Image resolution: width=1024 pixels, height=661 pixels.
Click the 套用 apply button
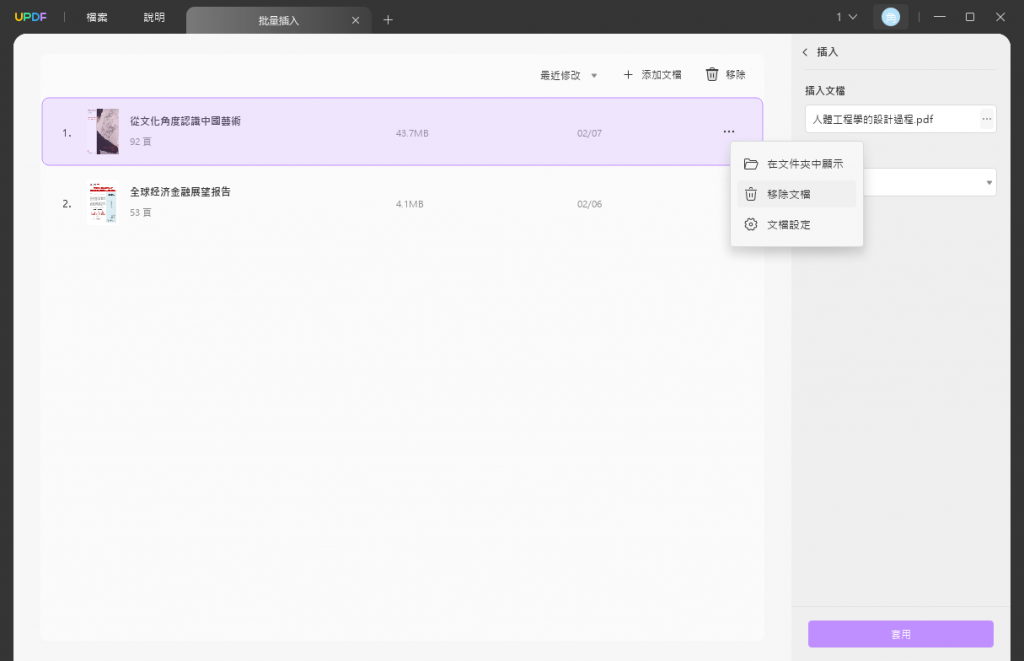(x=901, y=634)
